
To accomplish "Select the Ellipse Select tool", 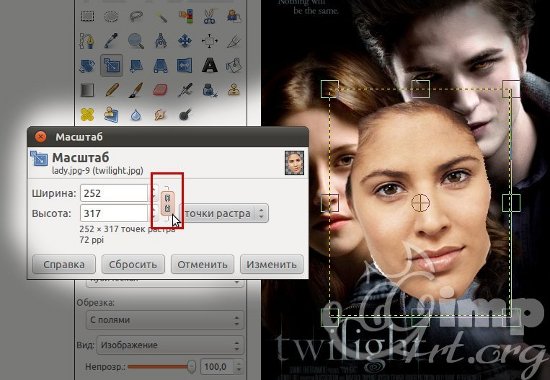I will coord(111,16).
